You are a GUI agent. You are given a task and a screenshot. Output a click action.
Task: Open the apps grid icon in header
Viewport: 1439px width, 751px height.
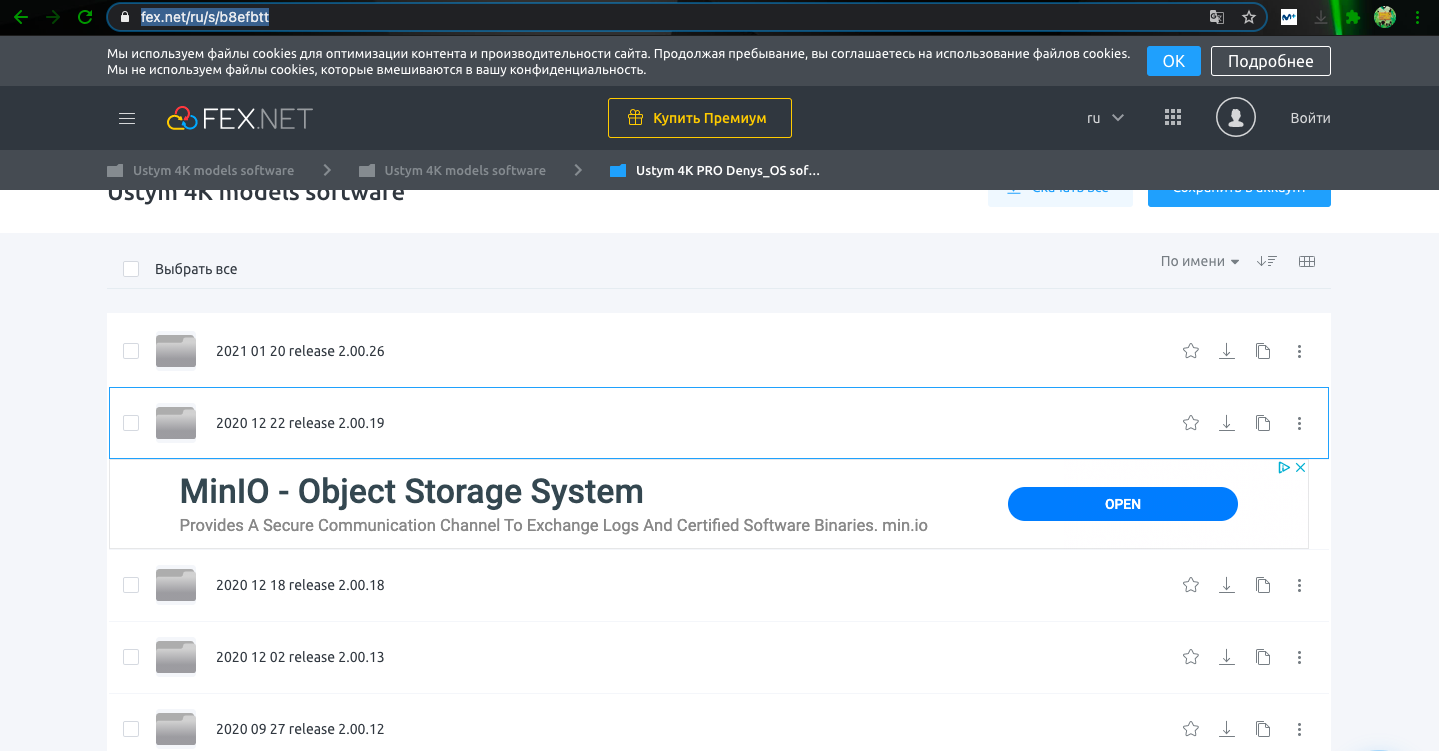1173,118
